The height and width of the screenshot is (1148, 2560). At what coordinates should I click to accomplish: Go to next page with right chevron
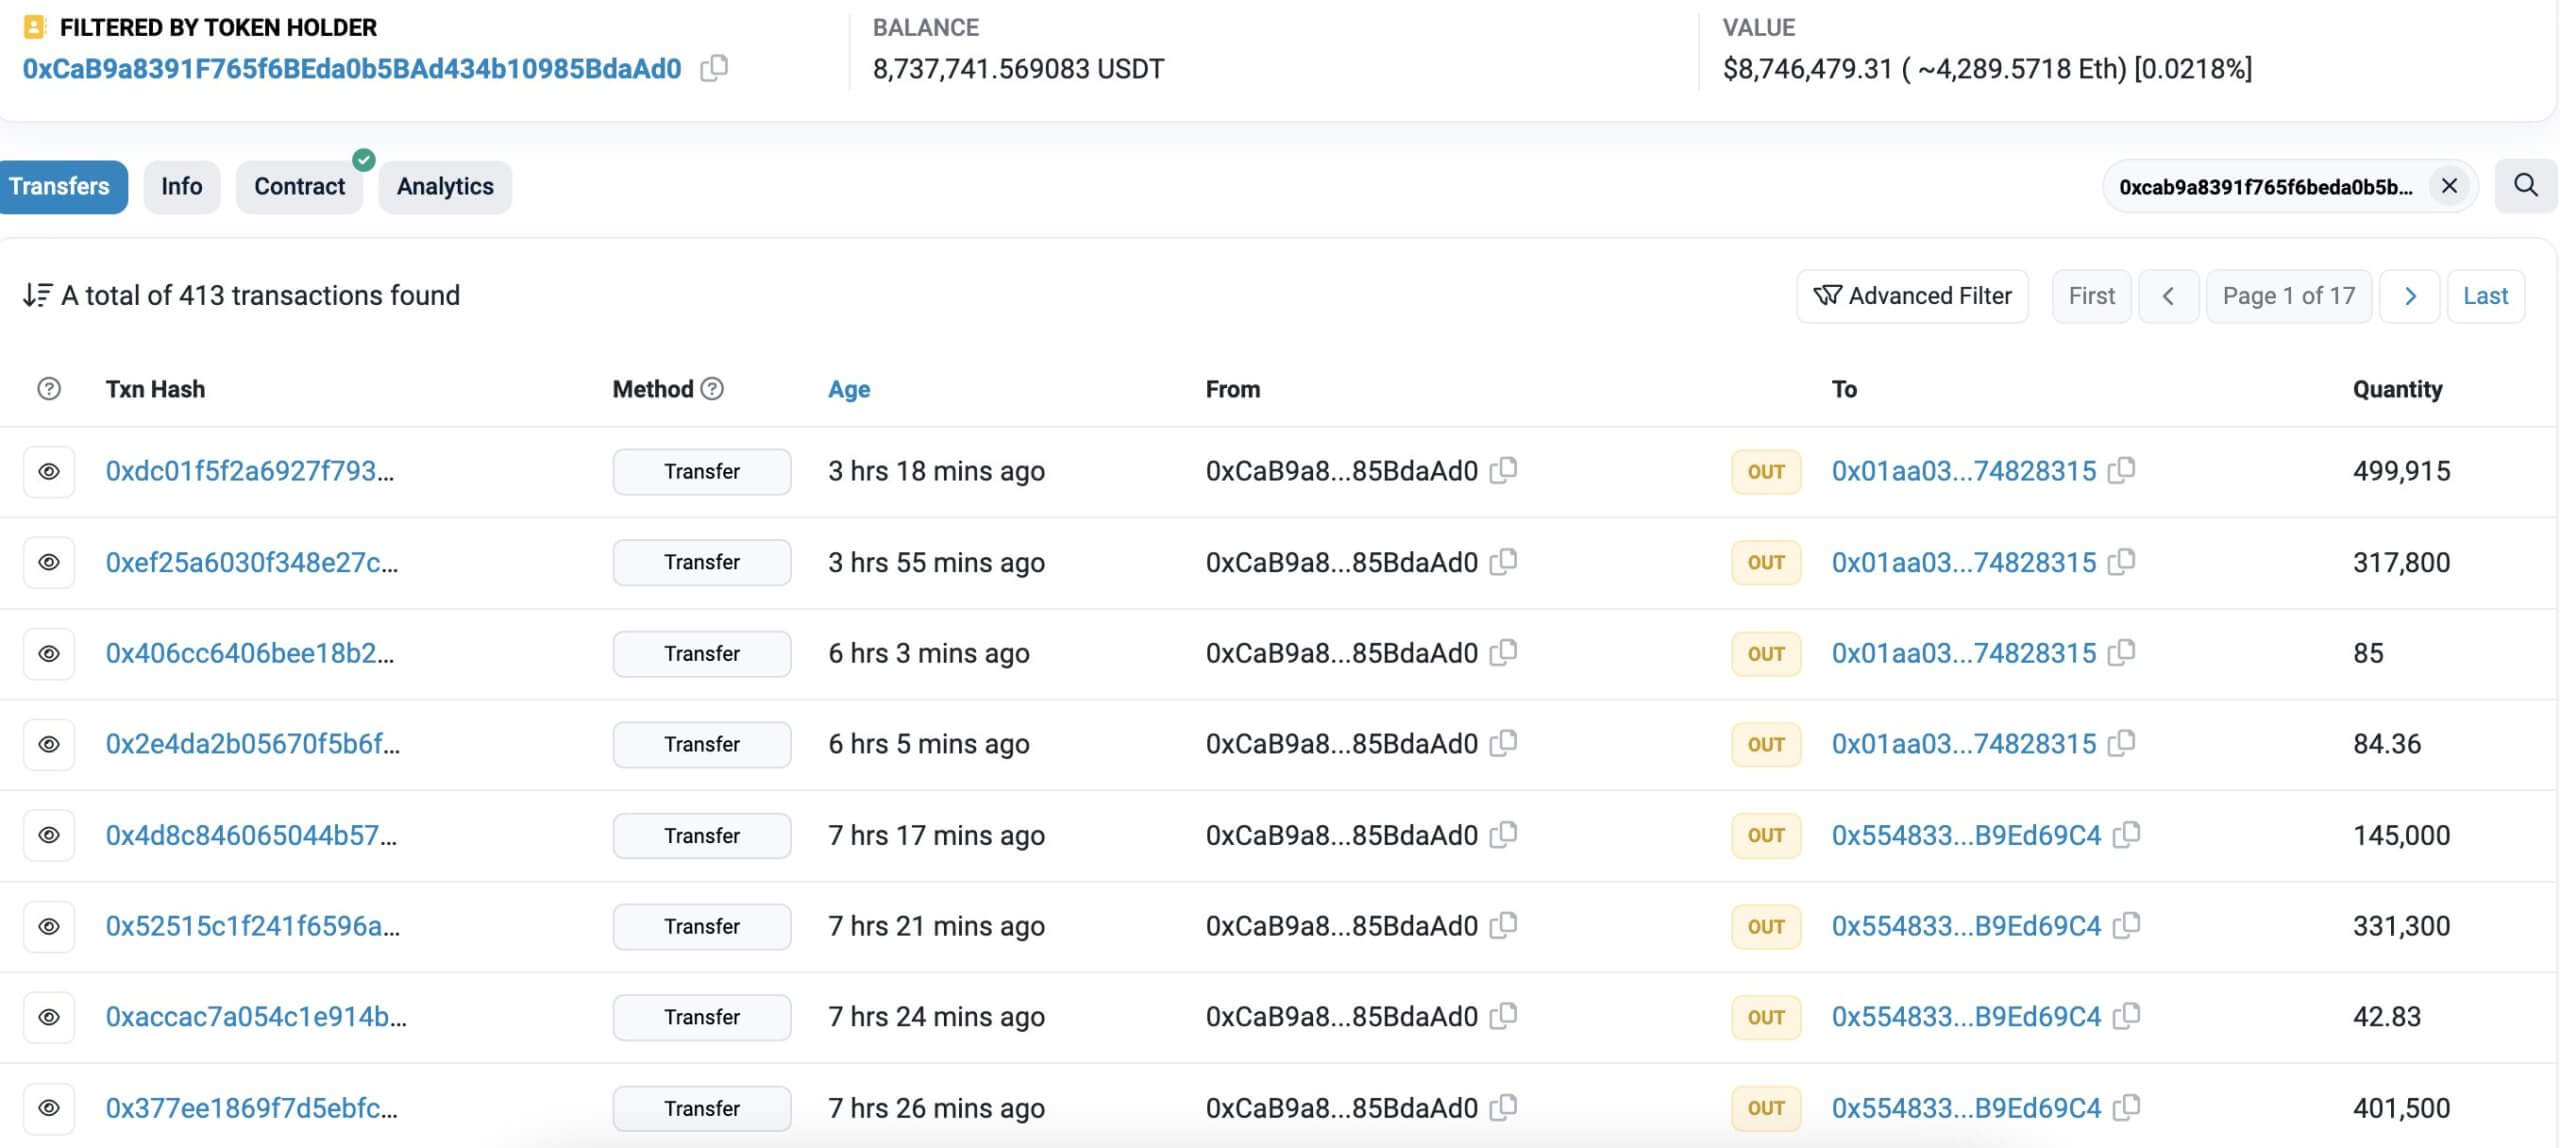click(x=2409, y=296)
